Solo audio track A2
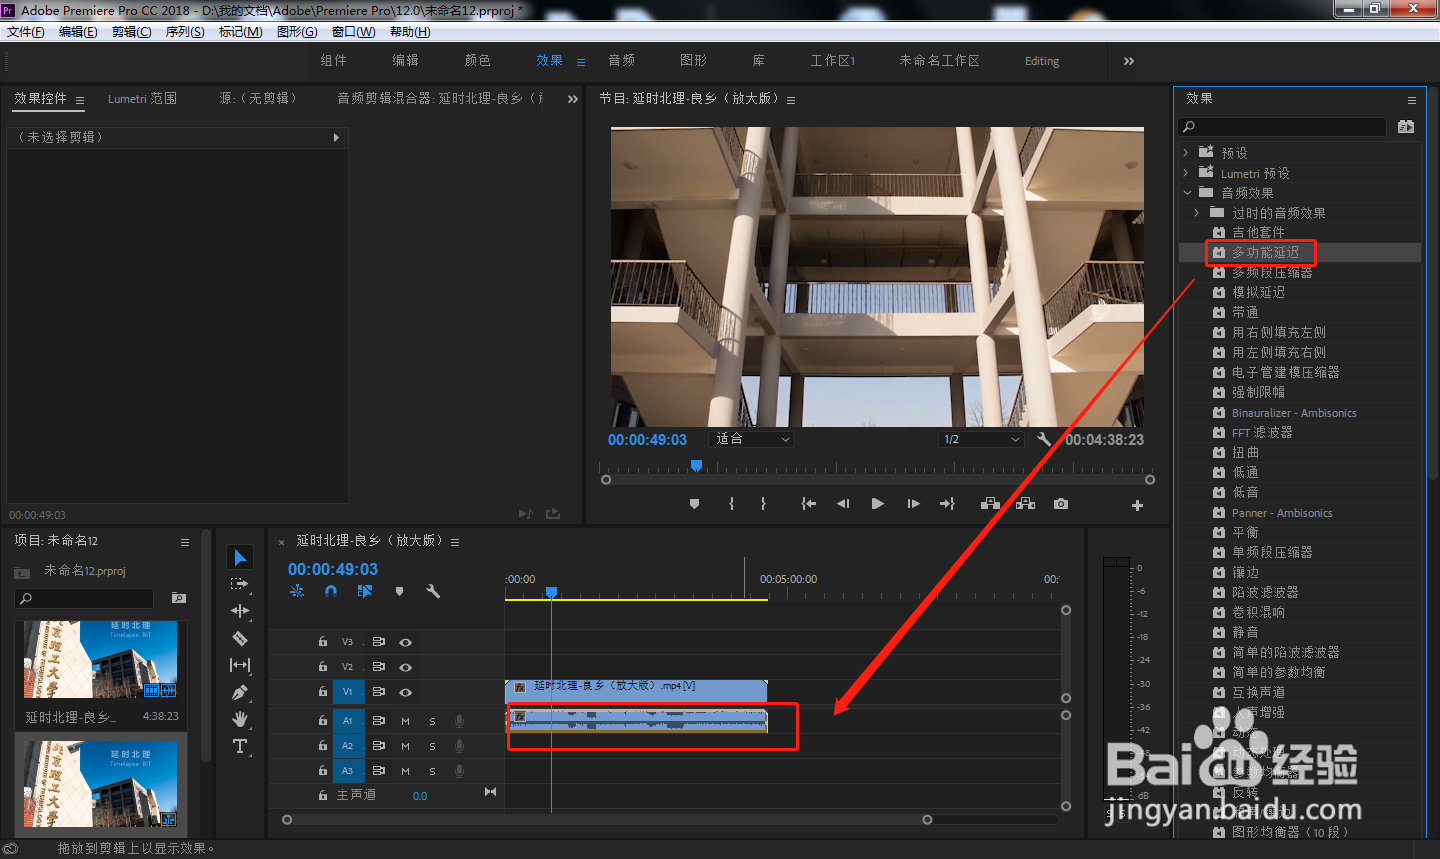The image size is (1440, 859). click(433, 746)
